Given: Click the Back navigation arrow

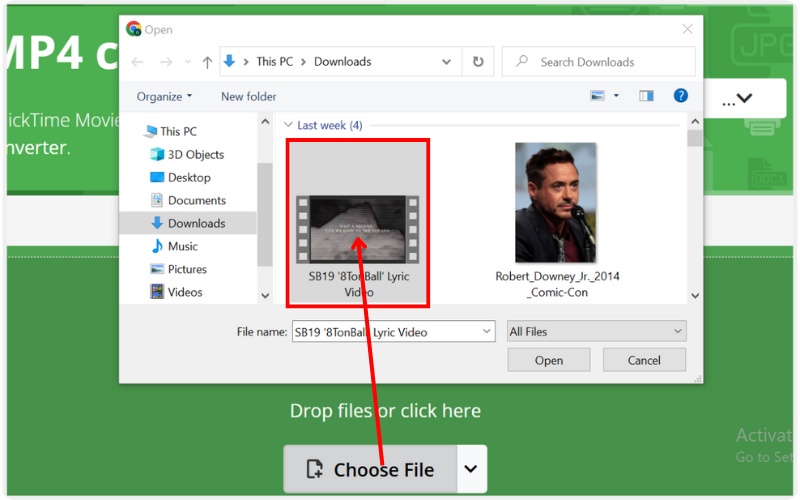Looking at the screenshot, I should (137, 62).
